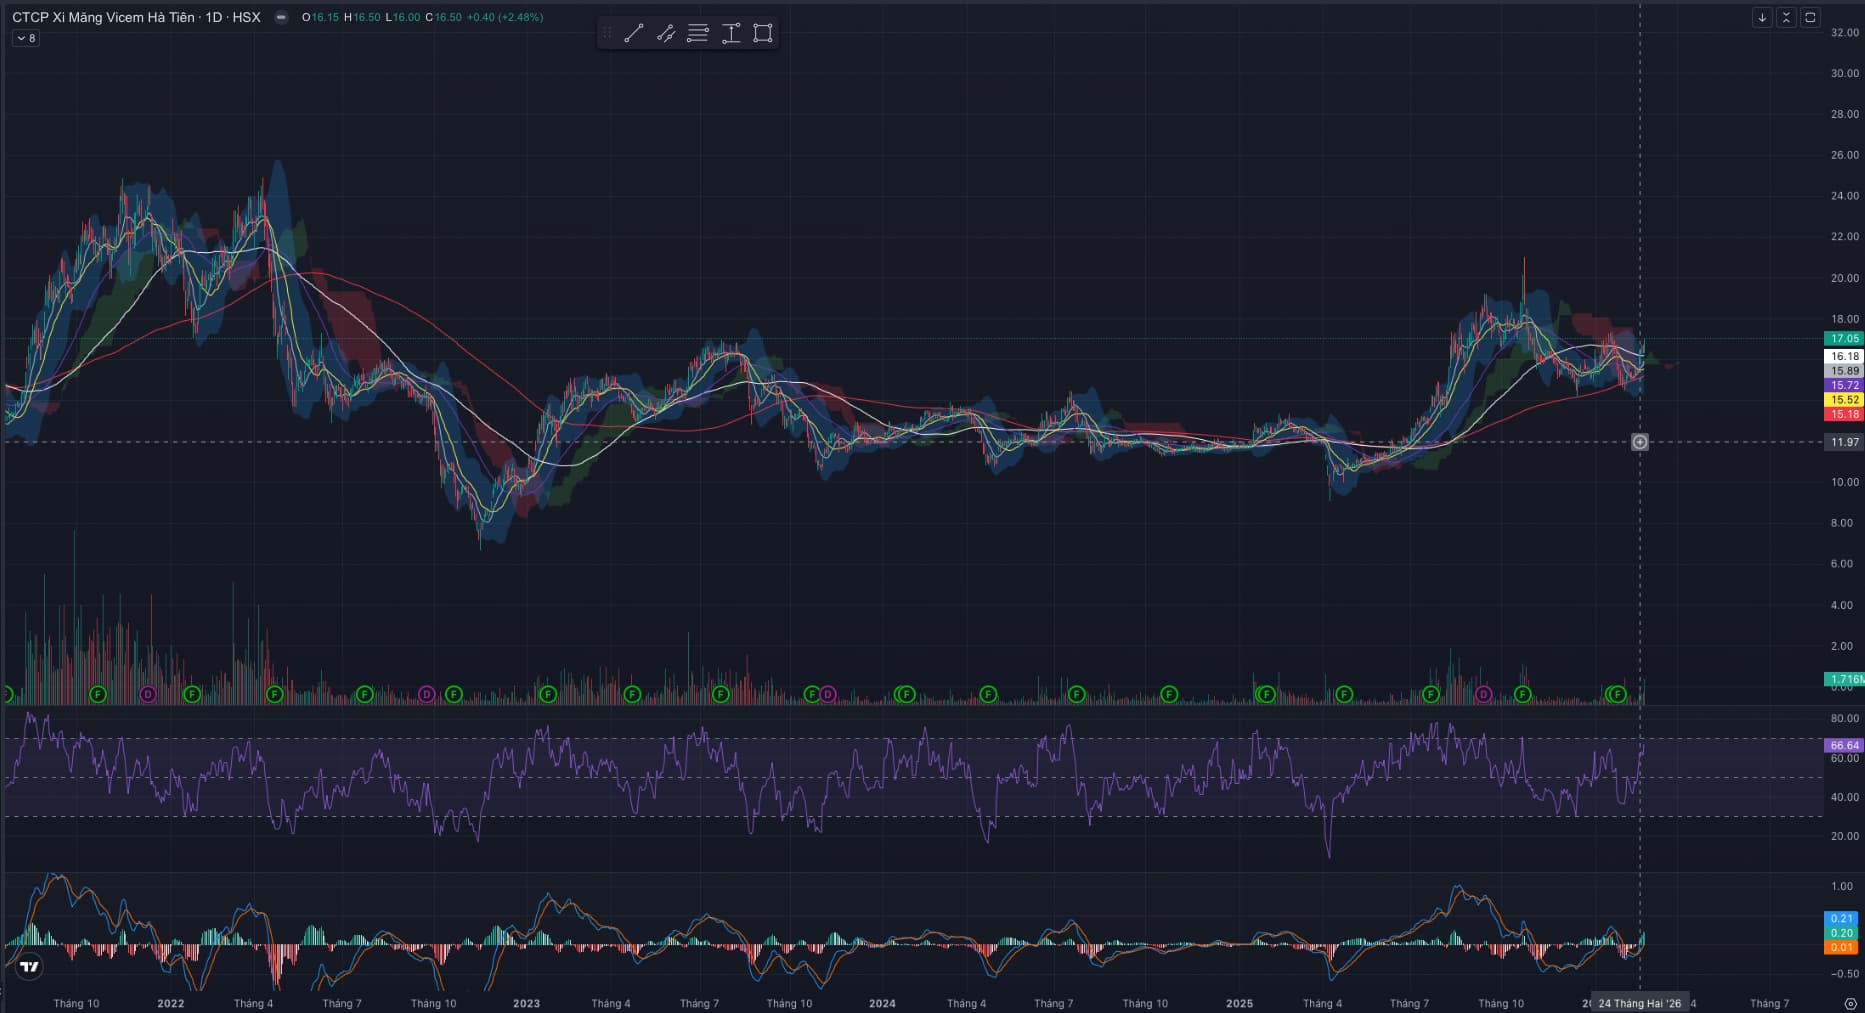
Task: Select the parallel channel drawing tool
Action: click(x=666, y=34)
